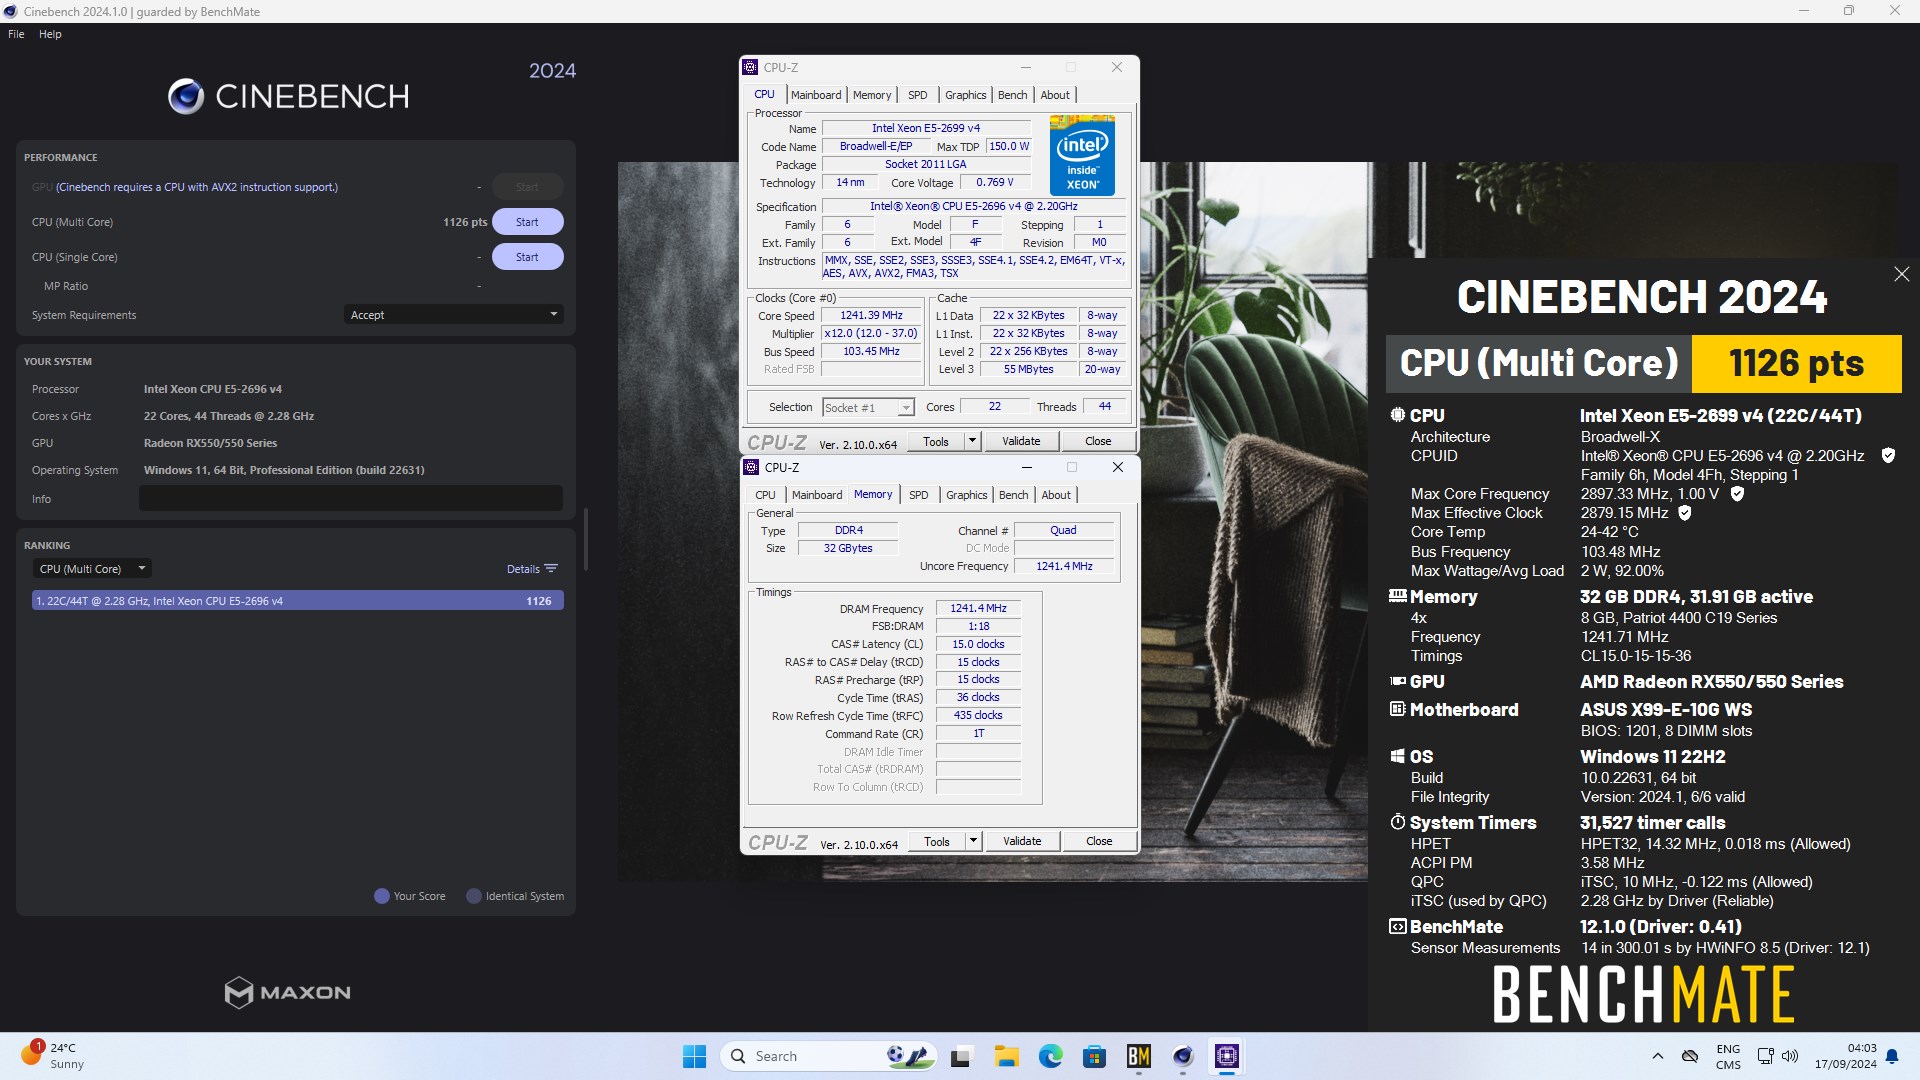Click the 1126 pts score in BenchMate panel
Screen dimensions: 1920x1080
click(1796, 363)
